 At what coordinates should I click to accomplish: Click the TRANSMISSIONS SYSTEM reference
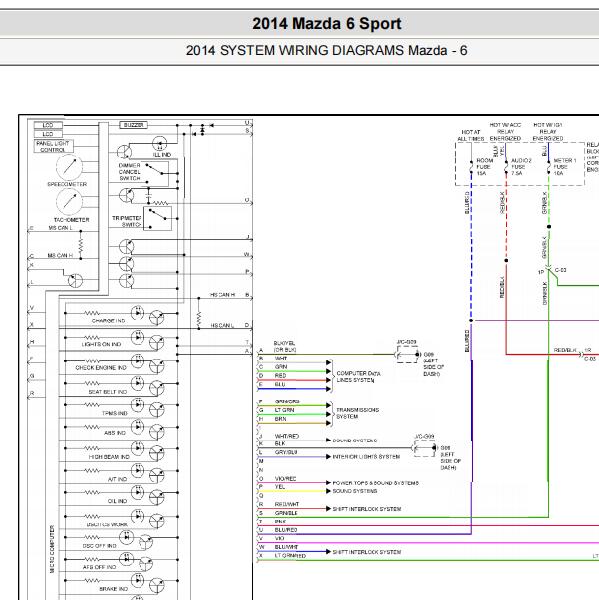[357, 413]
